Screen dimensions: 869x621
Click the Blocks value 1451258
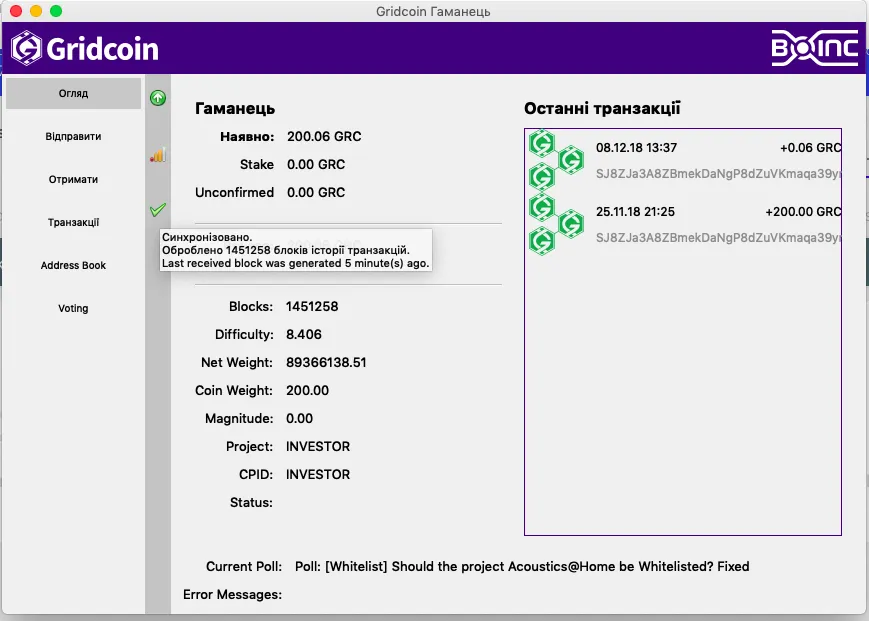click(x=312, y=306)
